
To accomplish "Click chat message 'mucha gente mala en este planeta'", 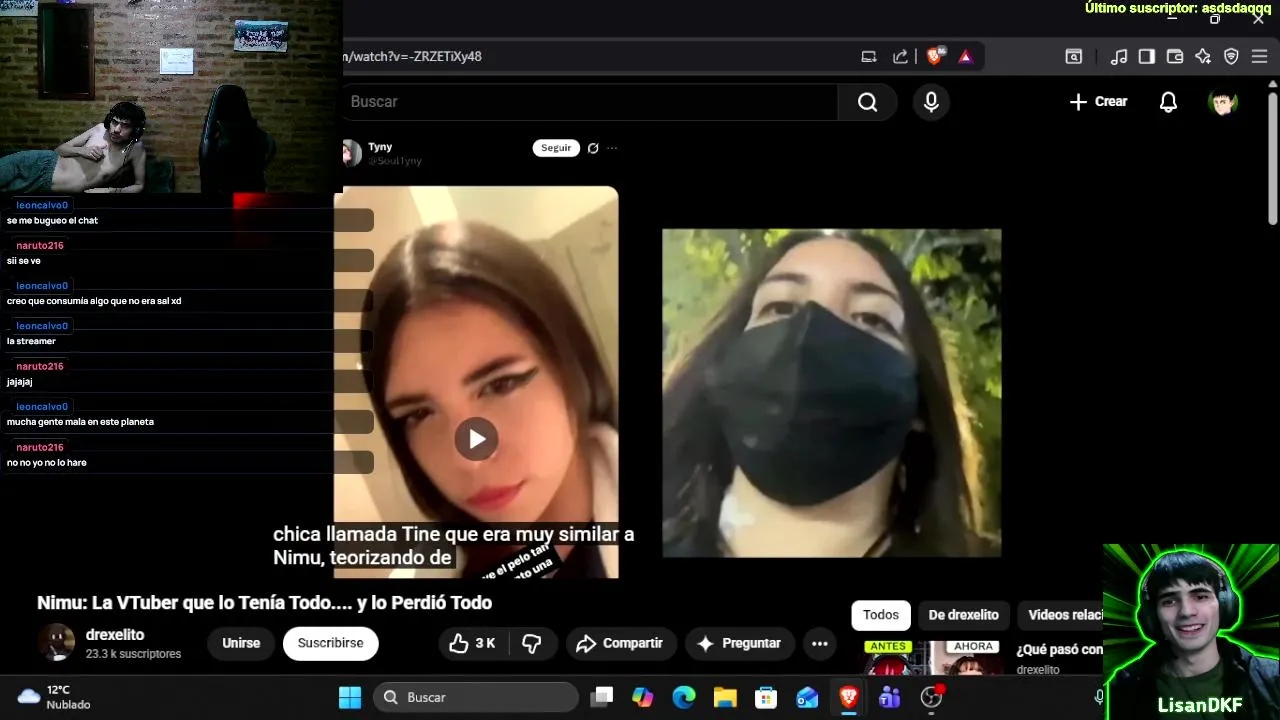I will pos(80,422).
